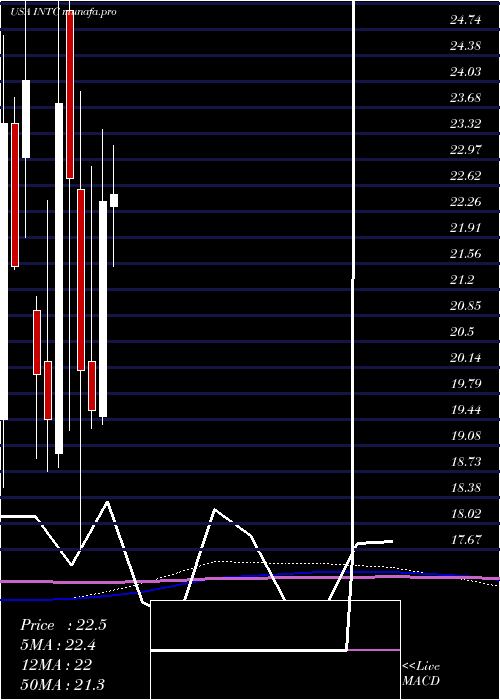Click the 24.03 price axis label
The height and width of the screenshot is (700, 500).
point(466,71)
